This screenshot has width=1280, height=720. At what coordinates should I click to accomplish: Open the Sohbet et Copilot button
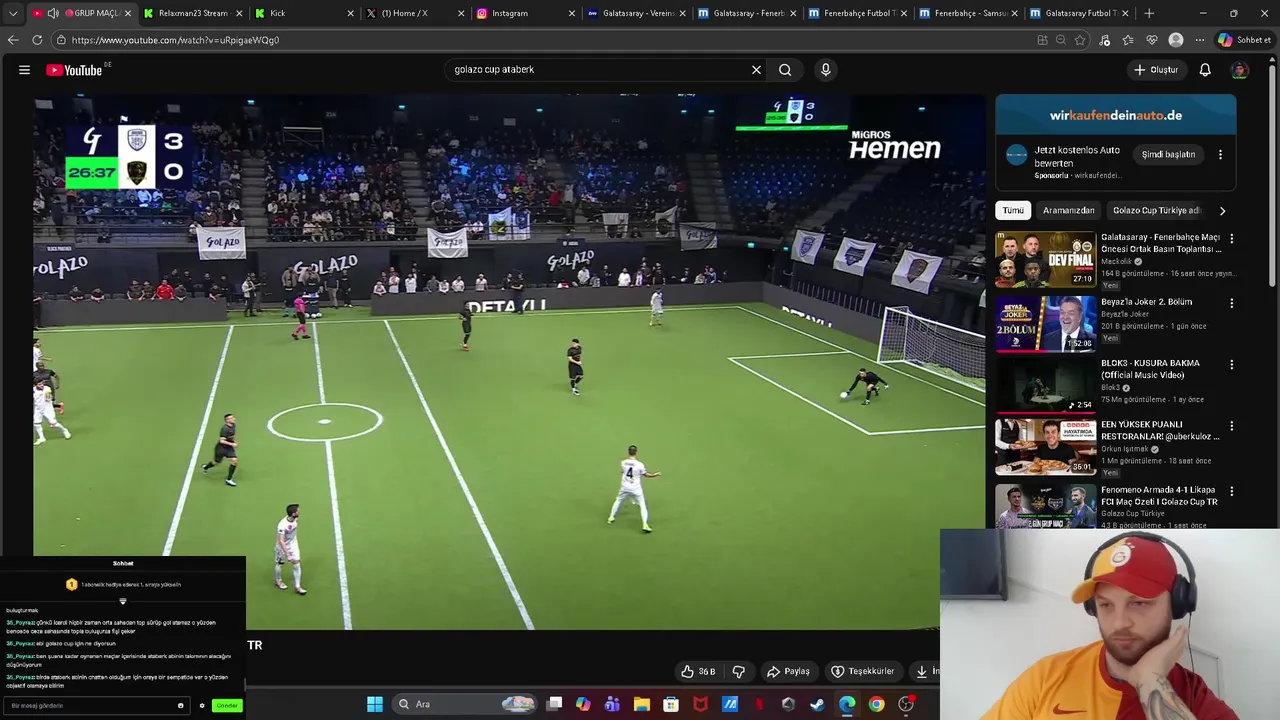(1244, 40)
